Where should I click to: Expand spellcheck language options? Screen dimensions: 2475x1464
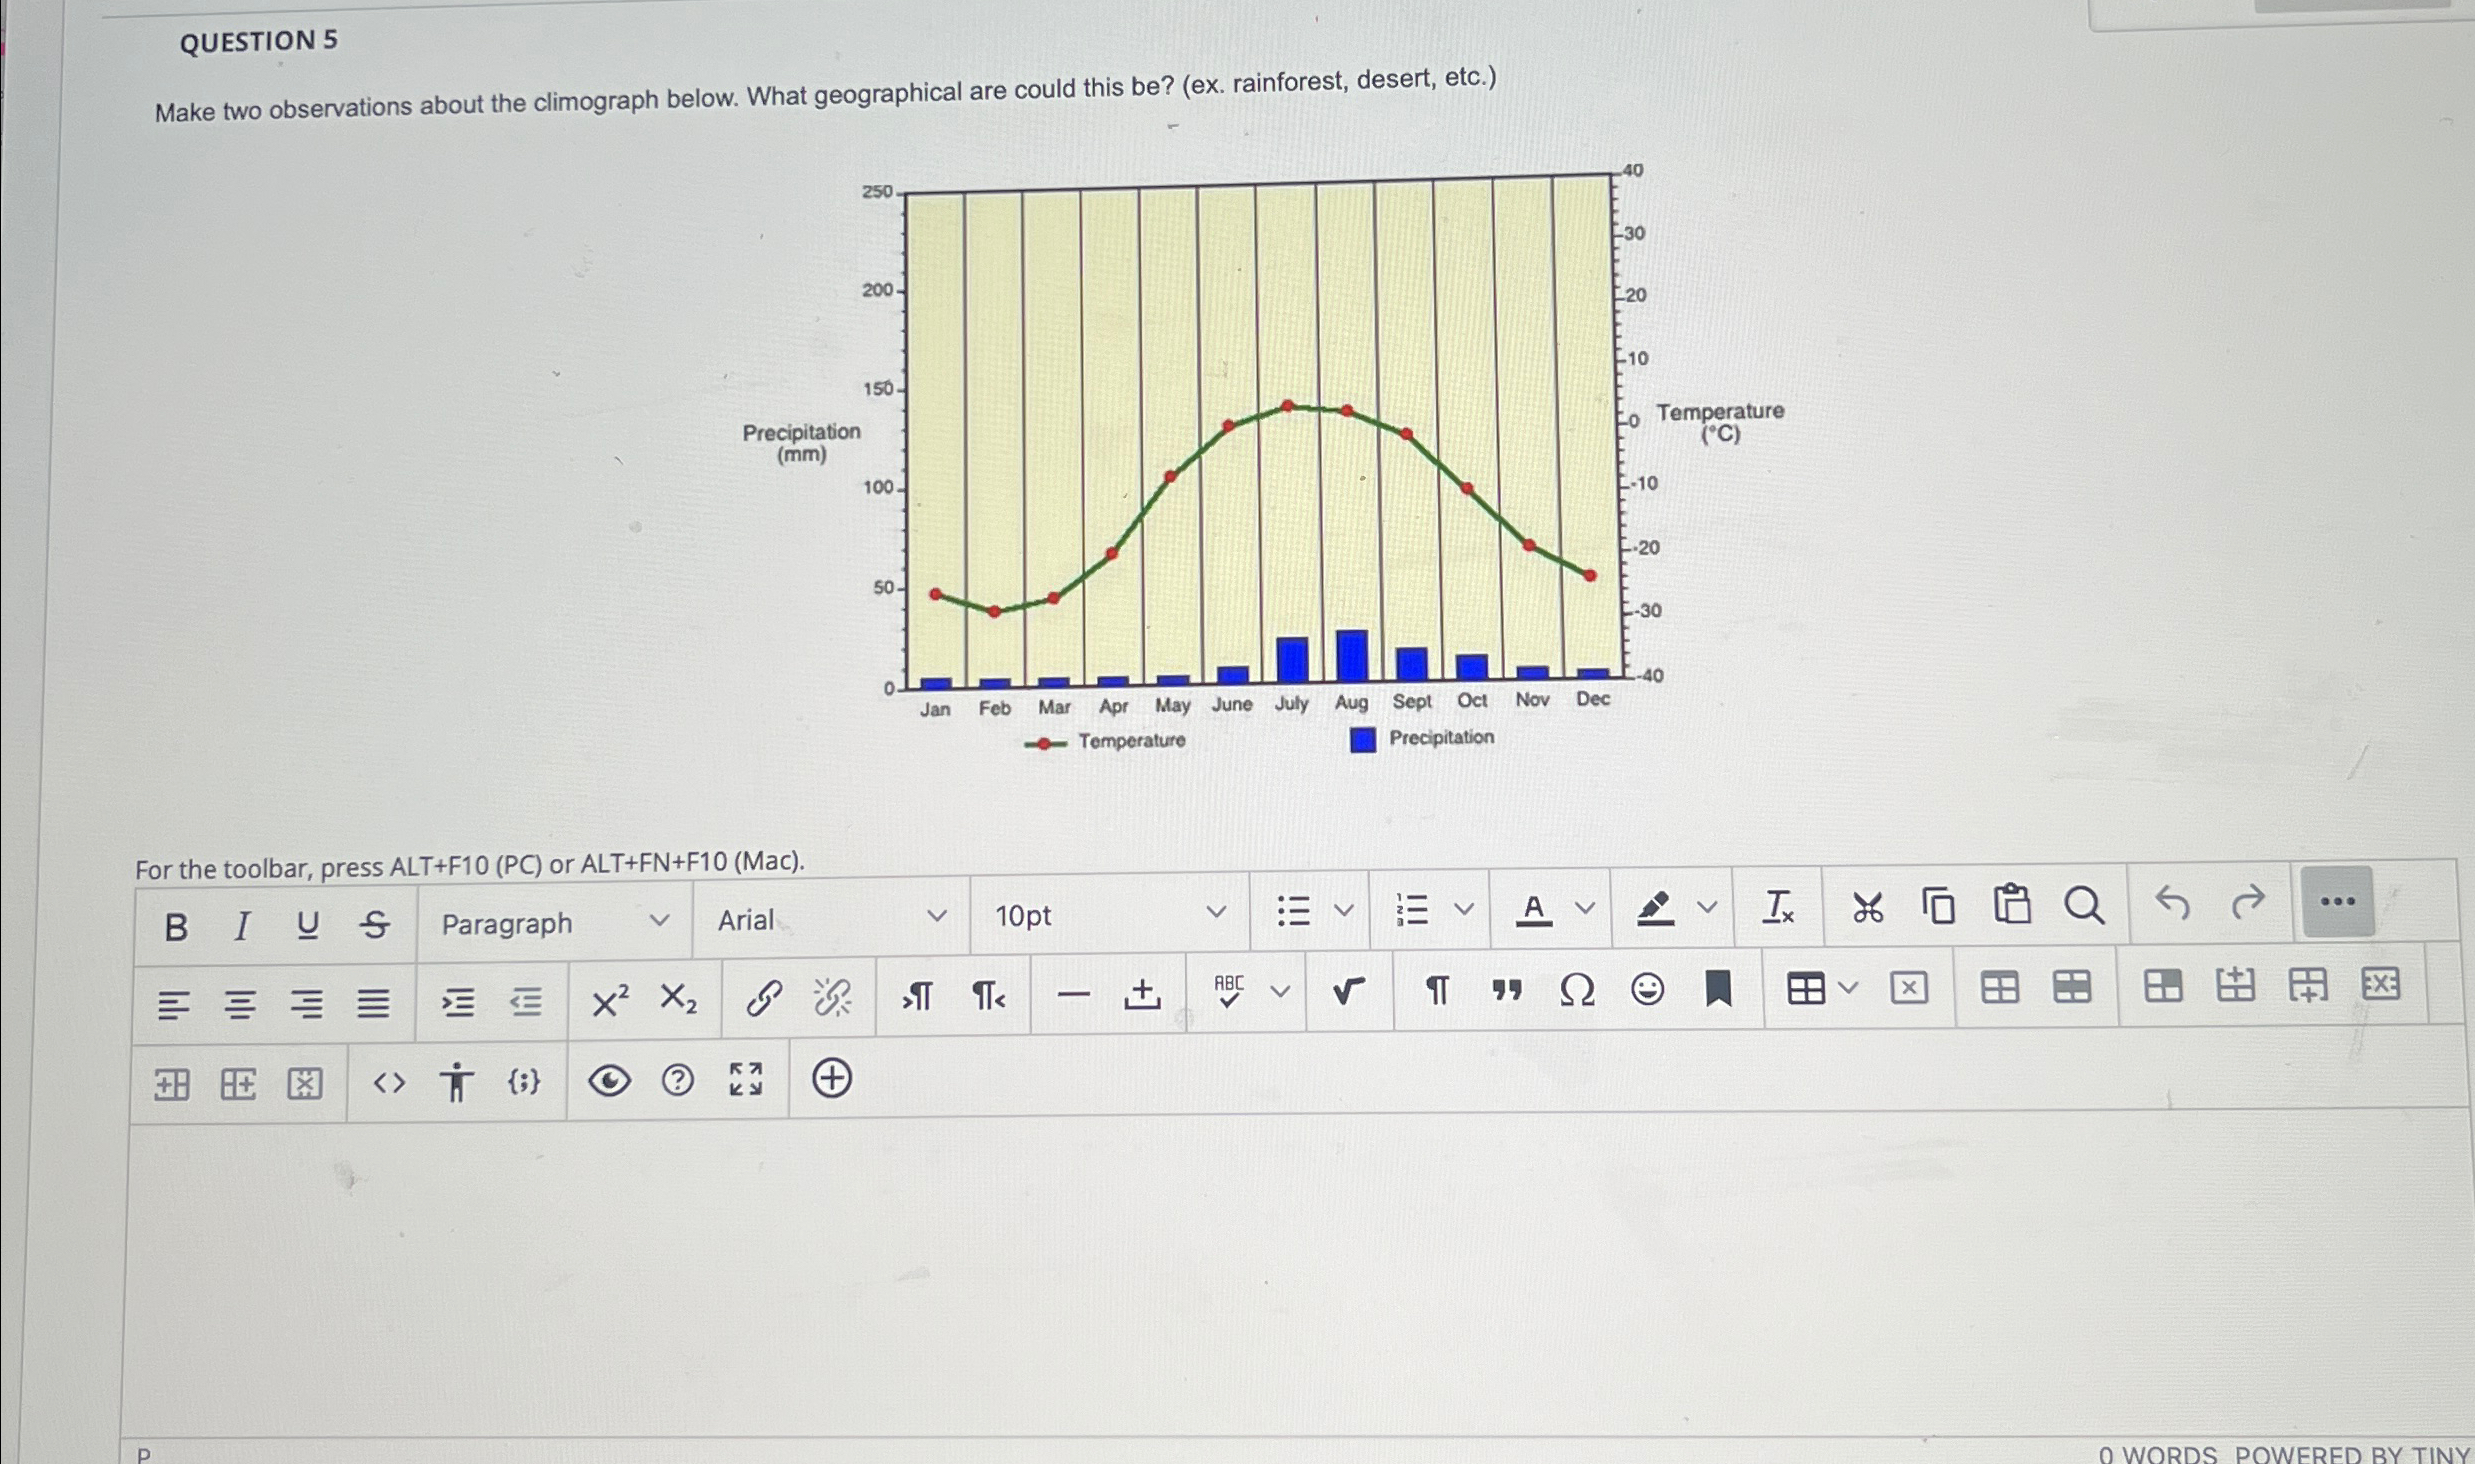[x=1280, y=991]
